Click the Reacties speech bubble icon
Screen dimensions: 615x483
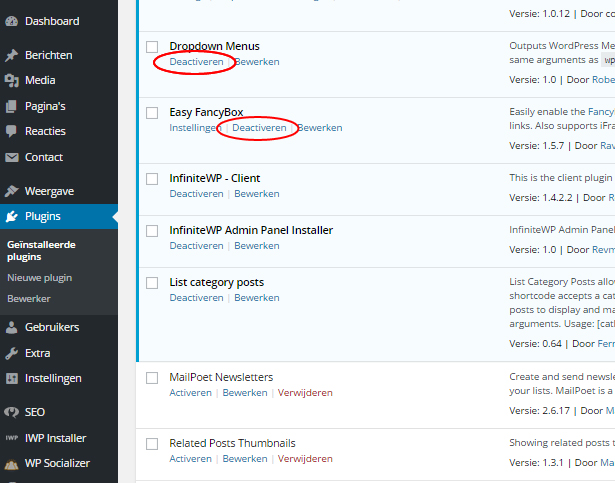(12, 131)
